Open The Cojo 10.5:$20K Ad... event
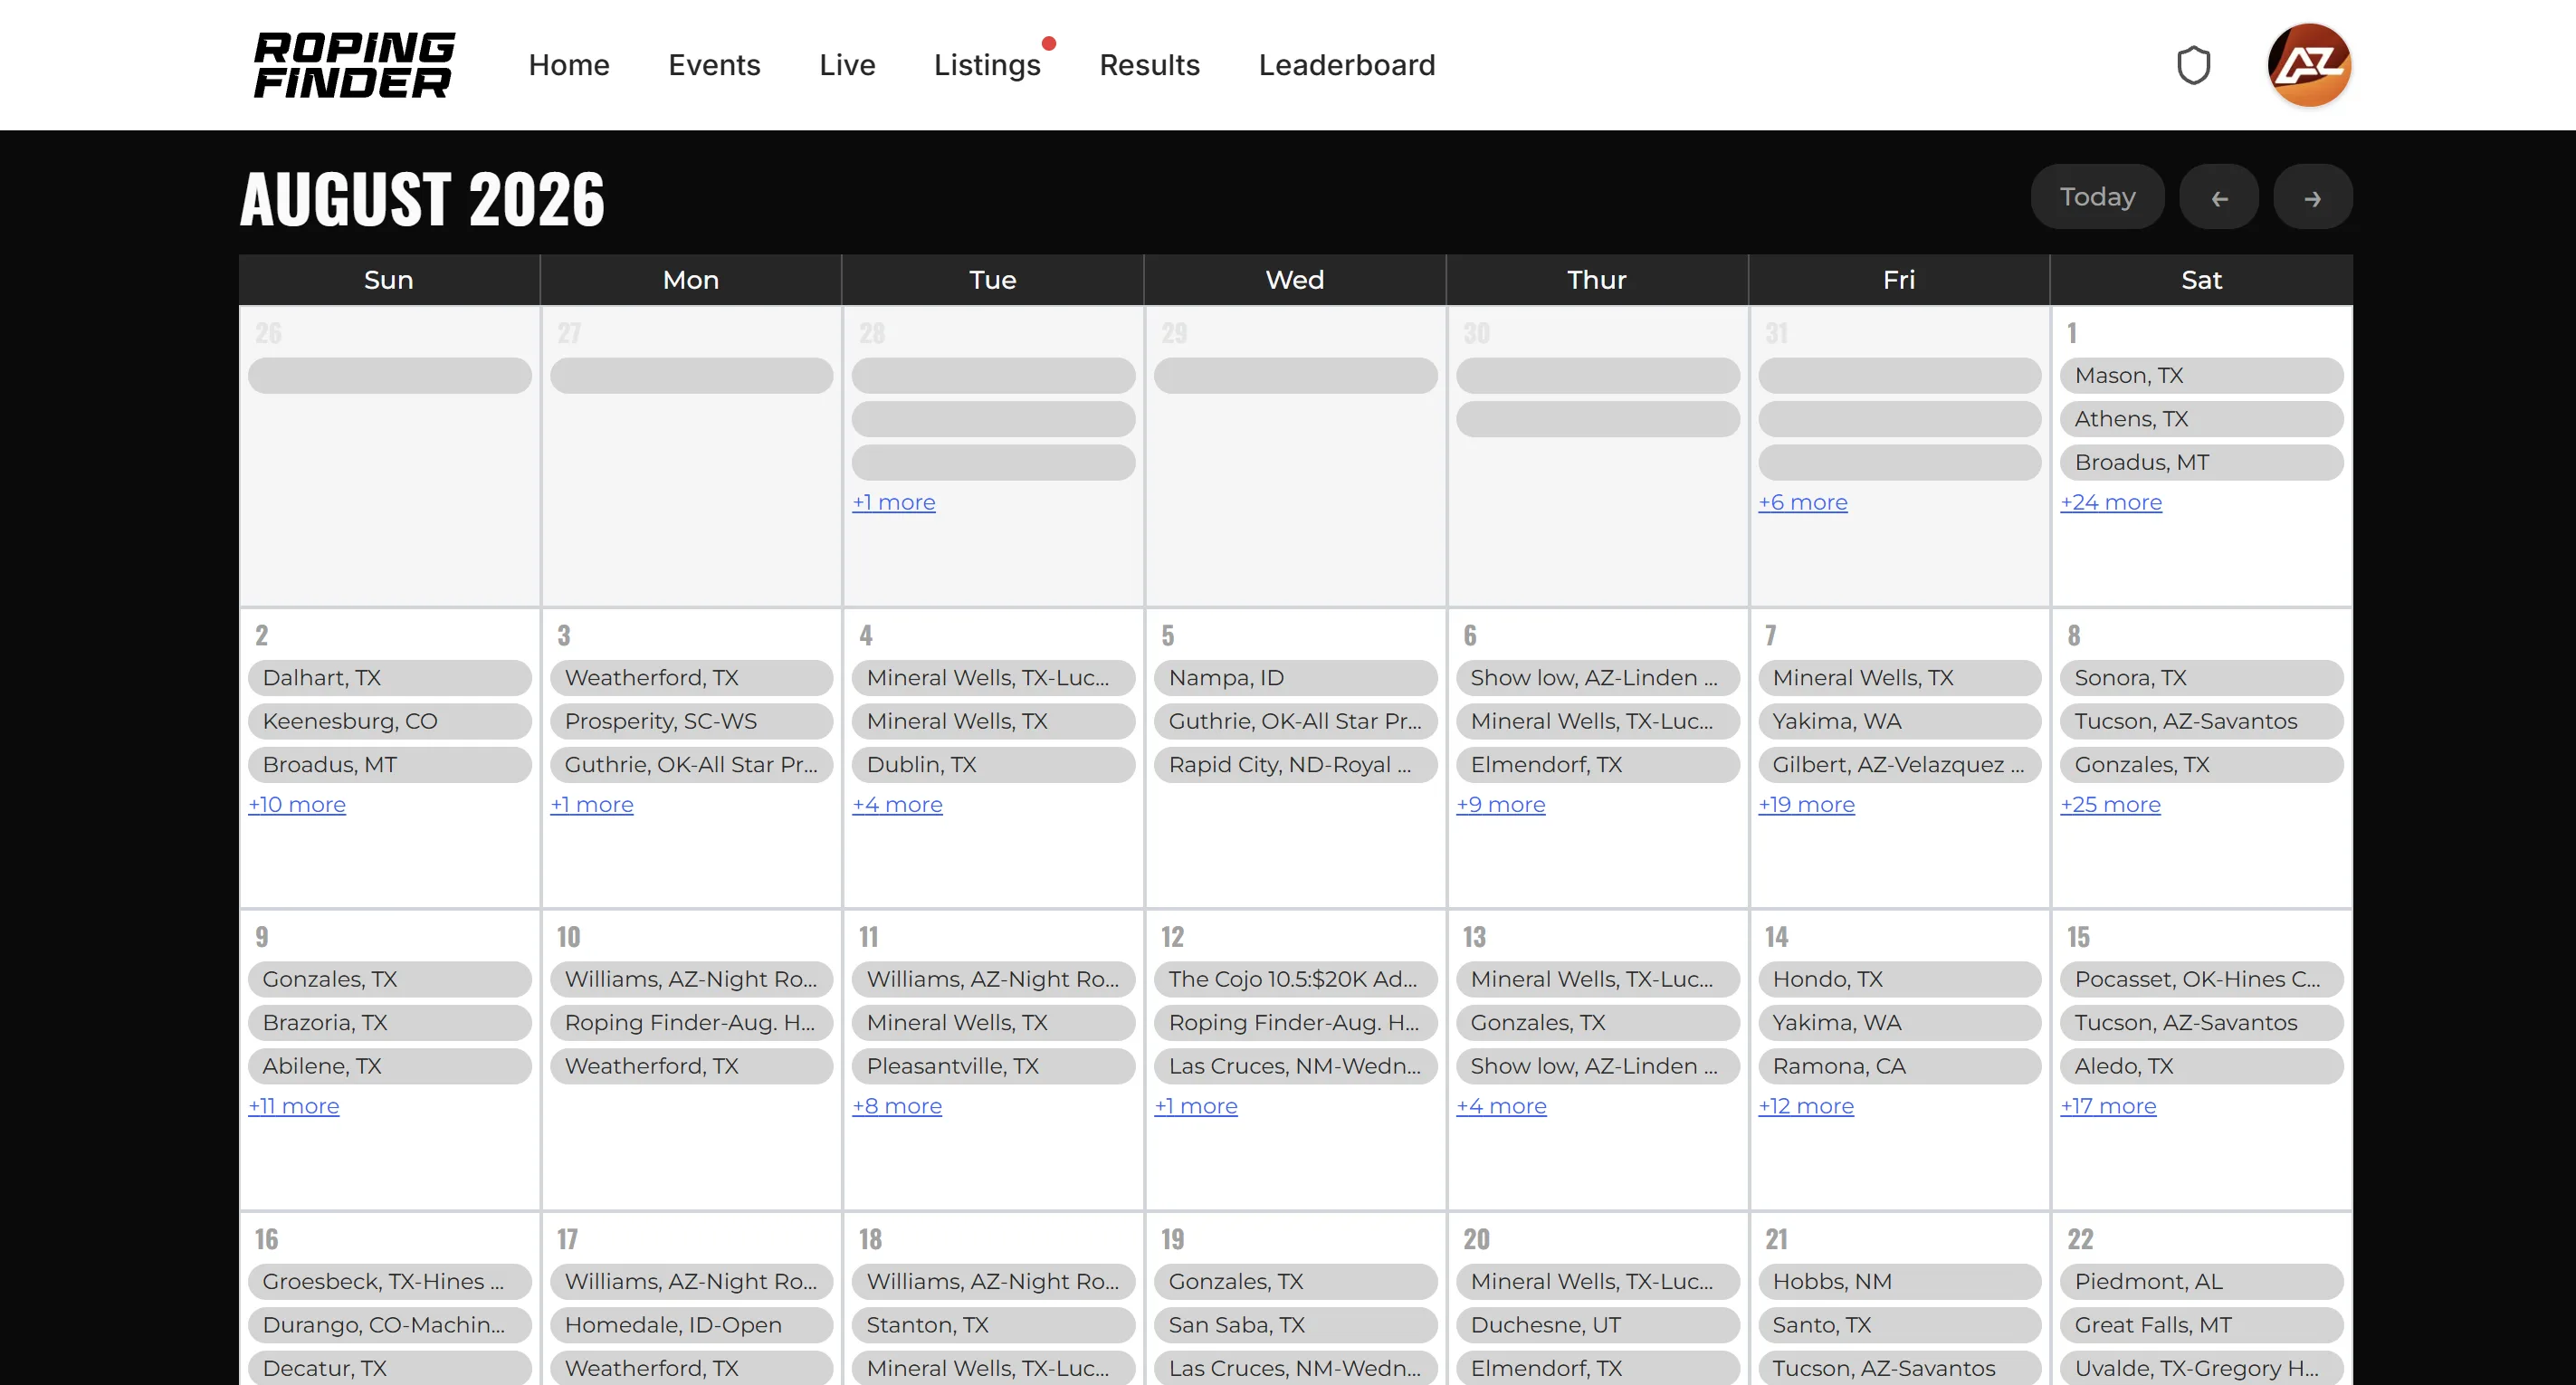The height and width of the screenshot is (1385, 2576). pyautogui.click(x=1295, y=979)
